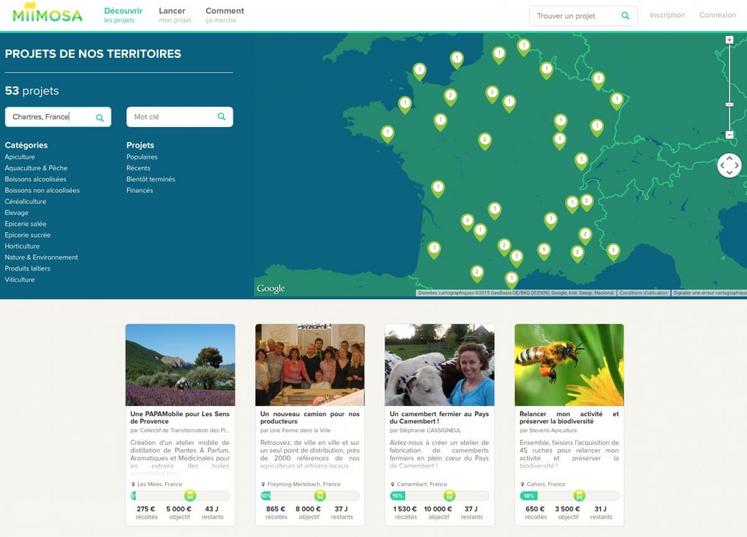747x537 pixels.
Task: Click the green cart badge on PAPAMobile project
Action: tap(190, 495)
